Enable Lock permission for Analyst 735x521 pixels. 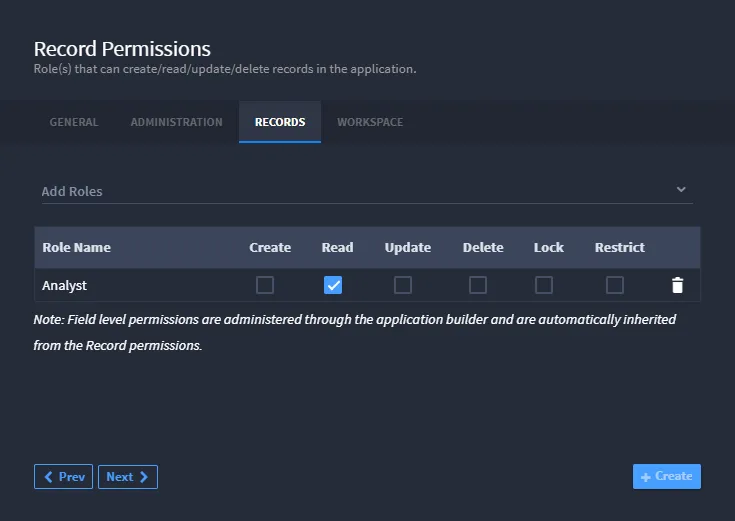[x=544, y=285]
